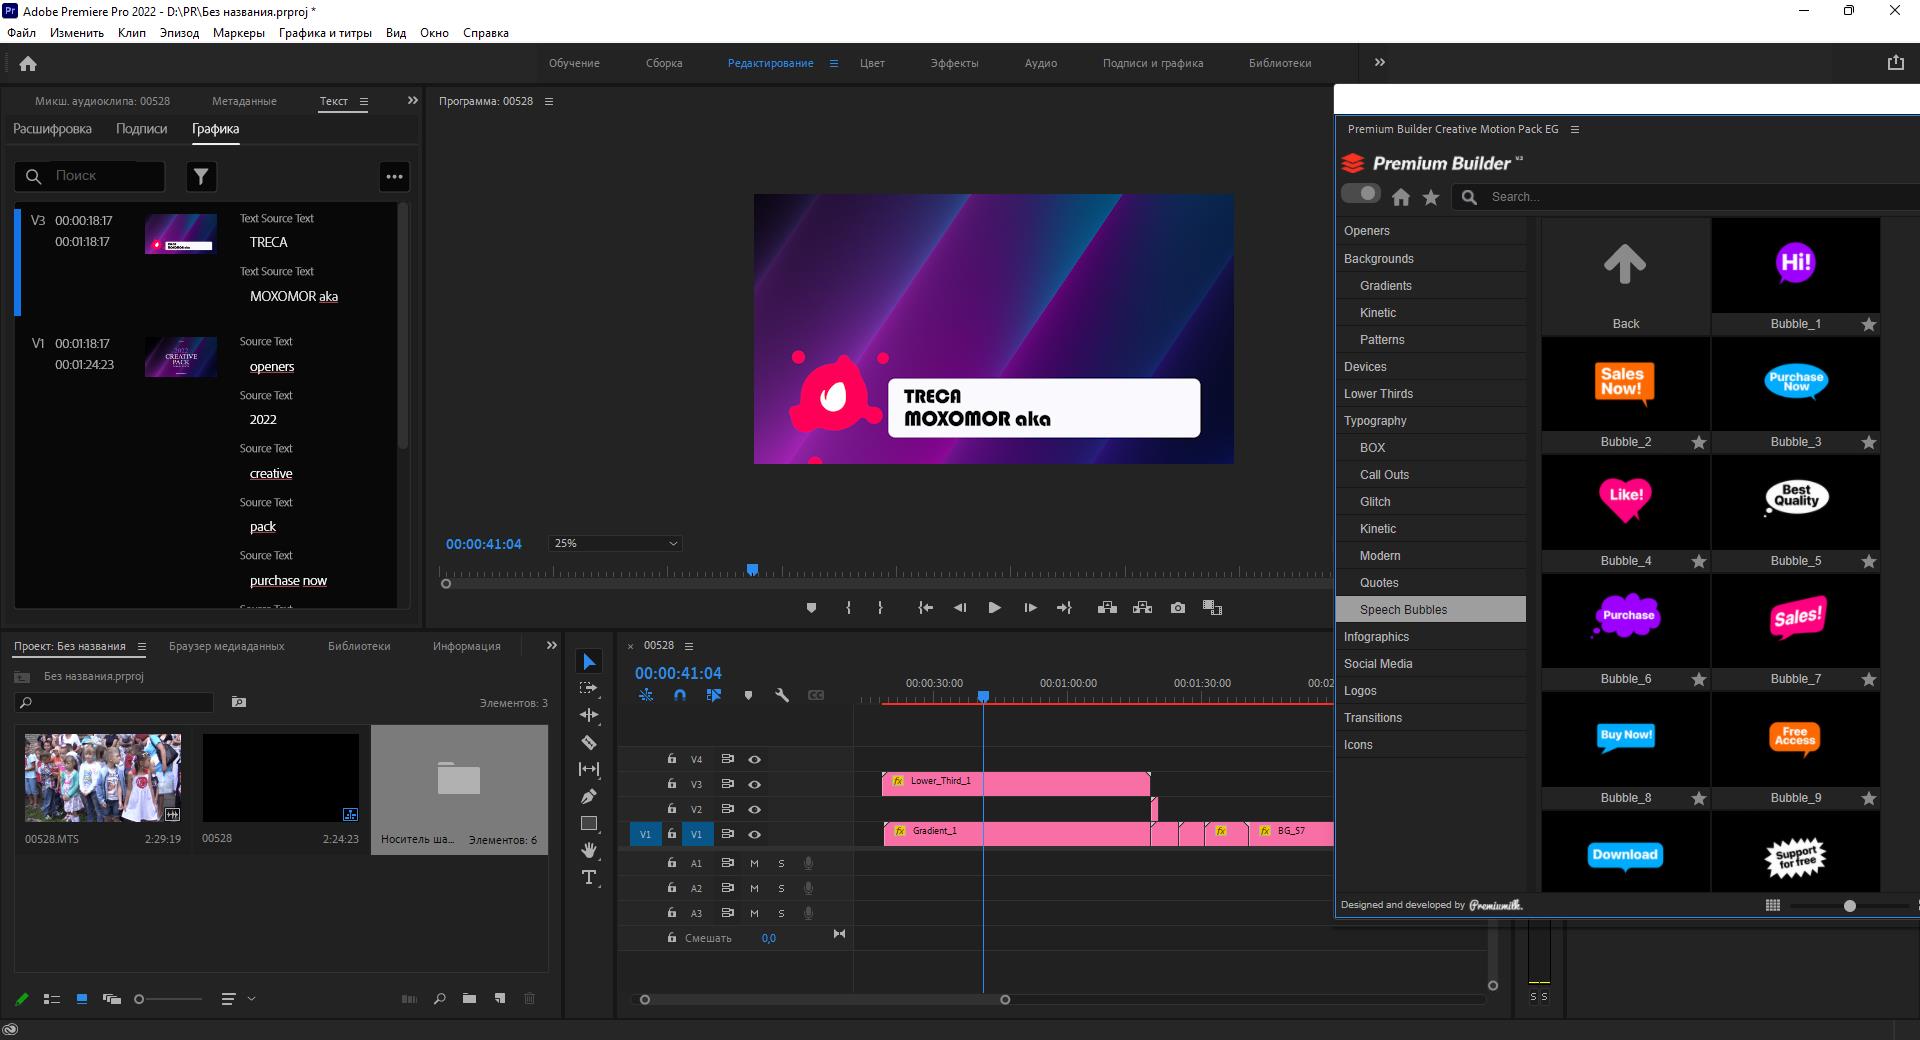
Task: Open Premium Builder home icon
Action: click(1401, 197)
